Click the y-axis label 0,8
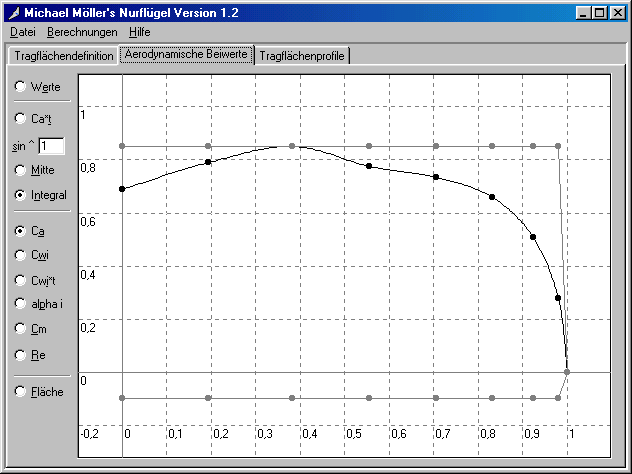This screenshot has width=632, height=474. (88, 168)
